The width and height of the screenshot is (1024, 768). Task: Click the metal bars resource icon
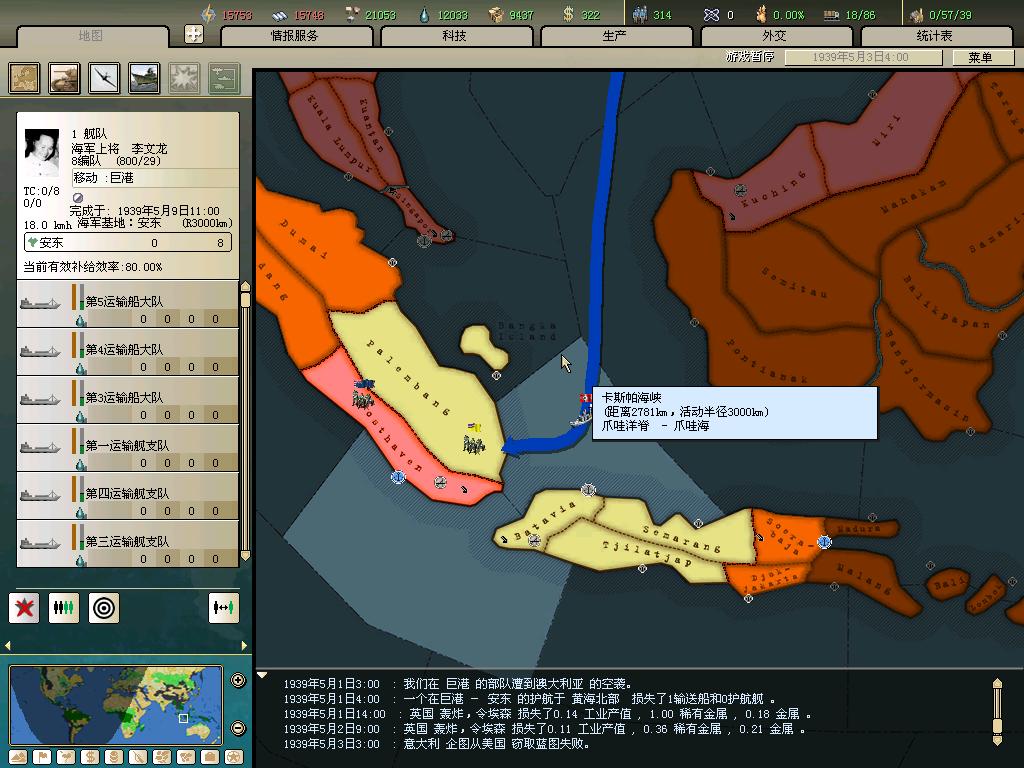coord(280,14)
